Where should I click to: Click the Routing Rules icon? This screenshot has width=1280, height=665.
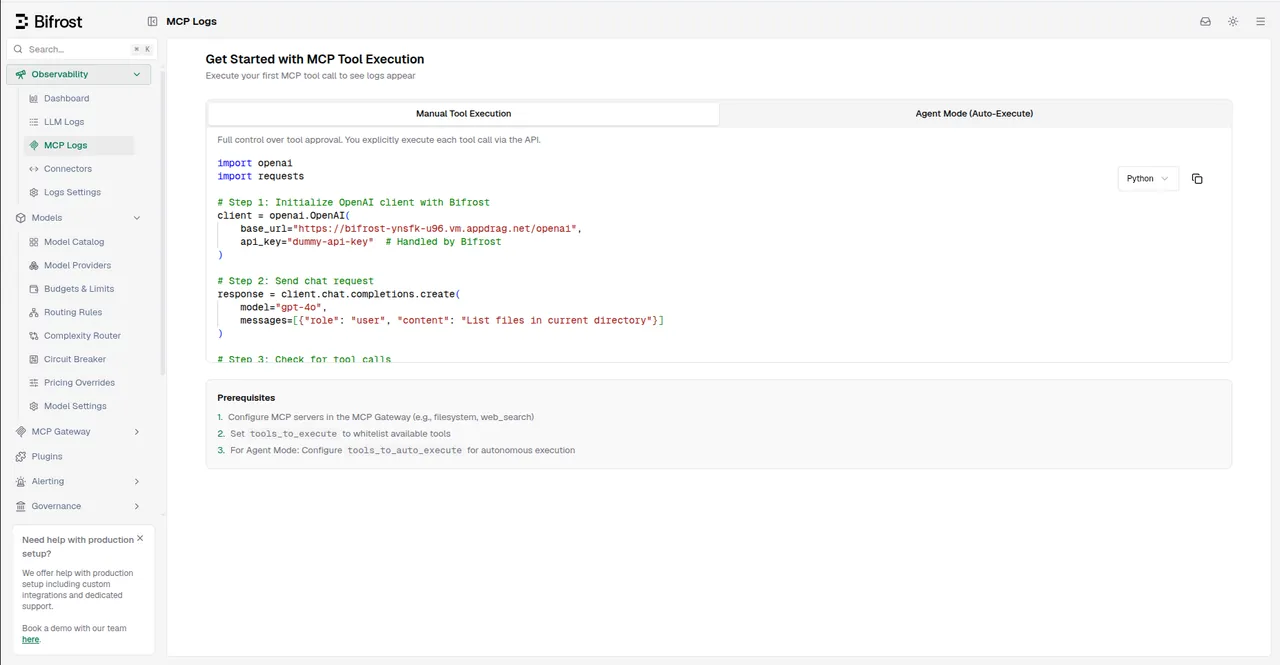34,312
